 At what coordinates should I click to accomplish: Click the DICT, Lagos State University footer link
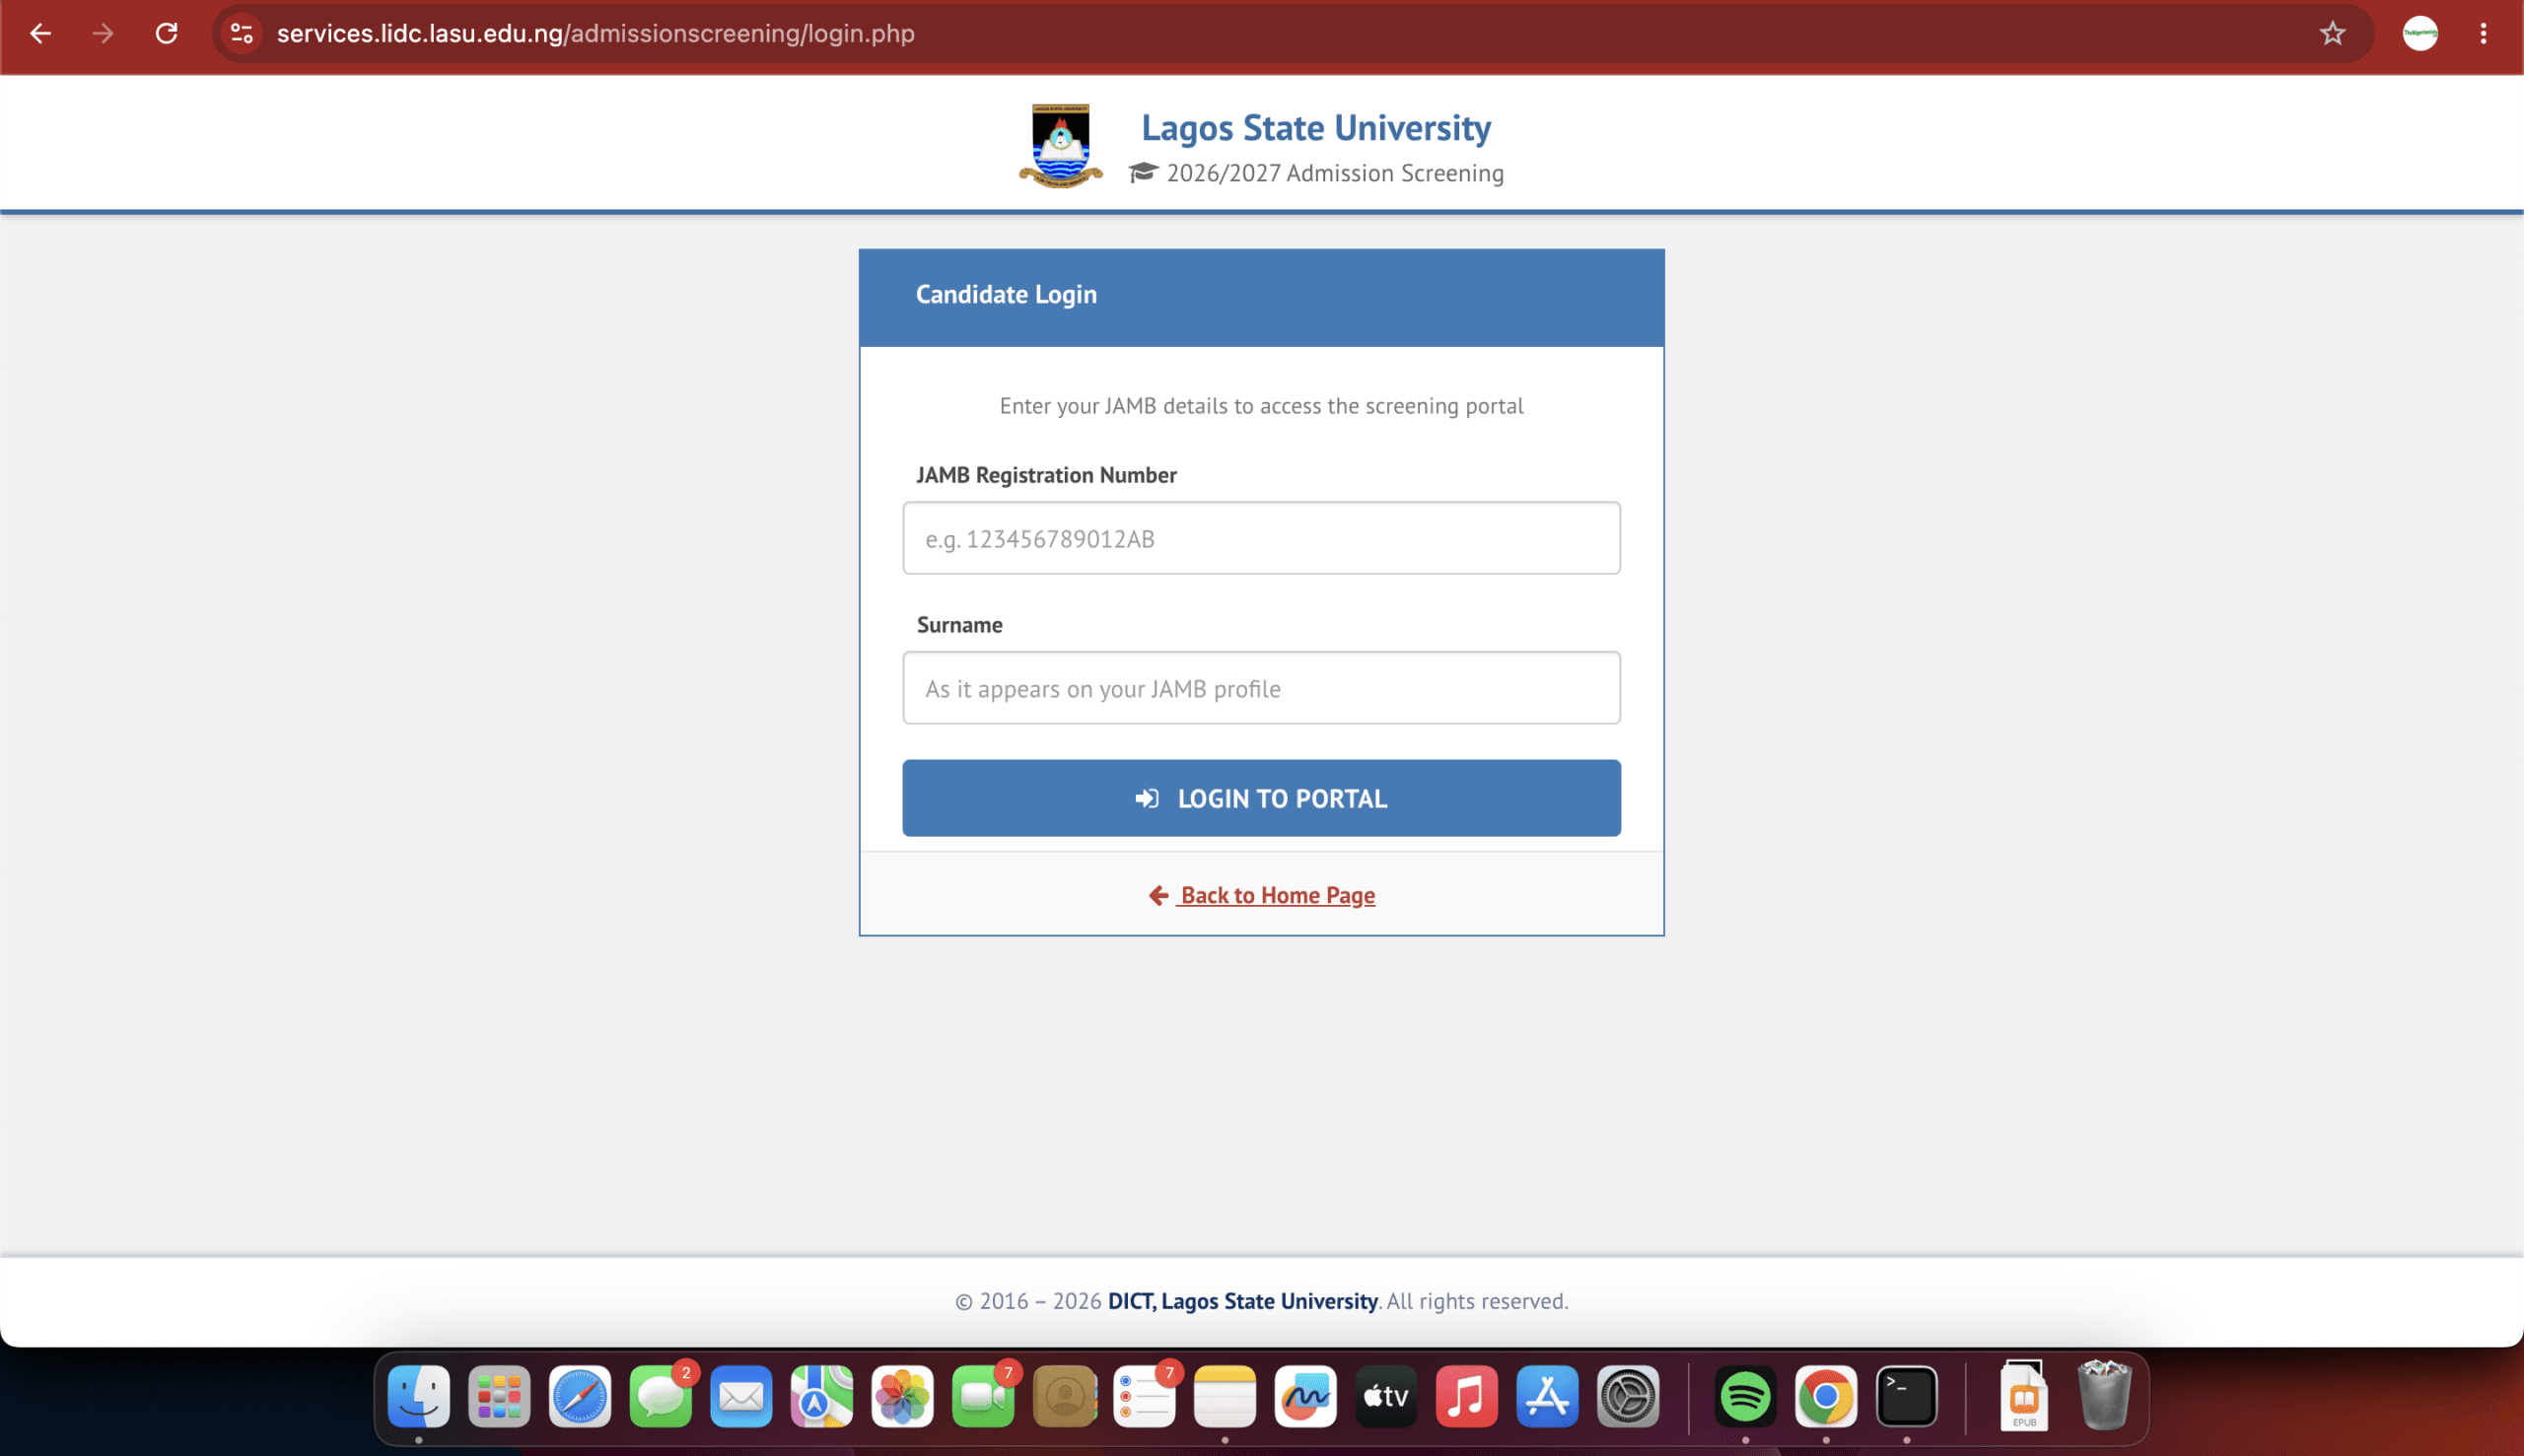pyautogui.click(x=1242, y=1301)
